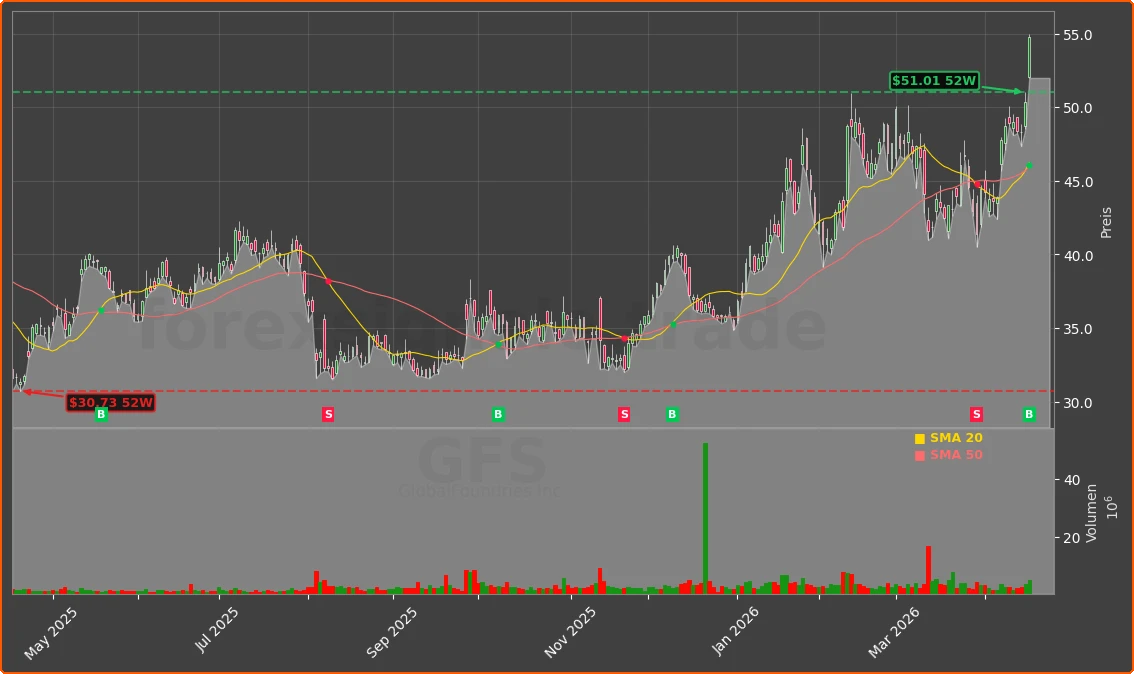Image resolution: width=1134 pixels, height=674 pixels.
Task: Select the red S marker near March 2026
Action: tap(976, 414)
